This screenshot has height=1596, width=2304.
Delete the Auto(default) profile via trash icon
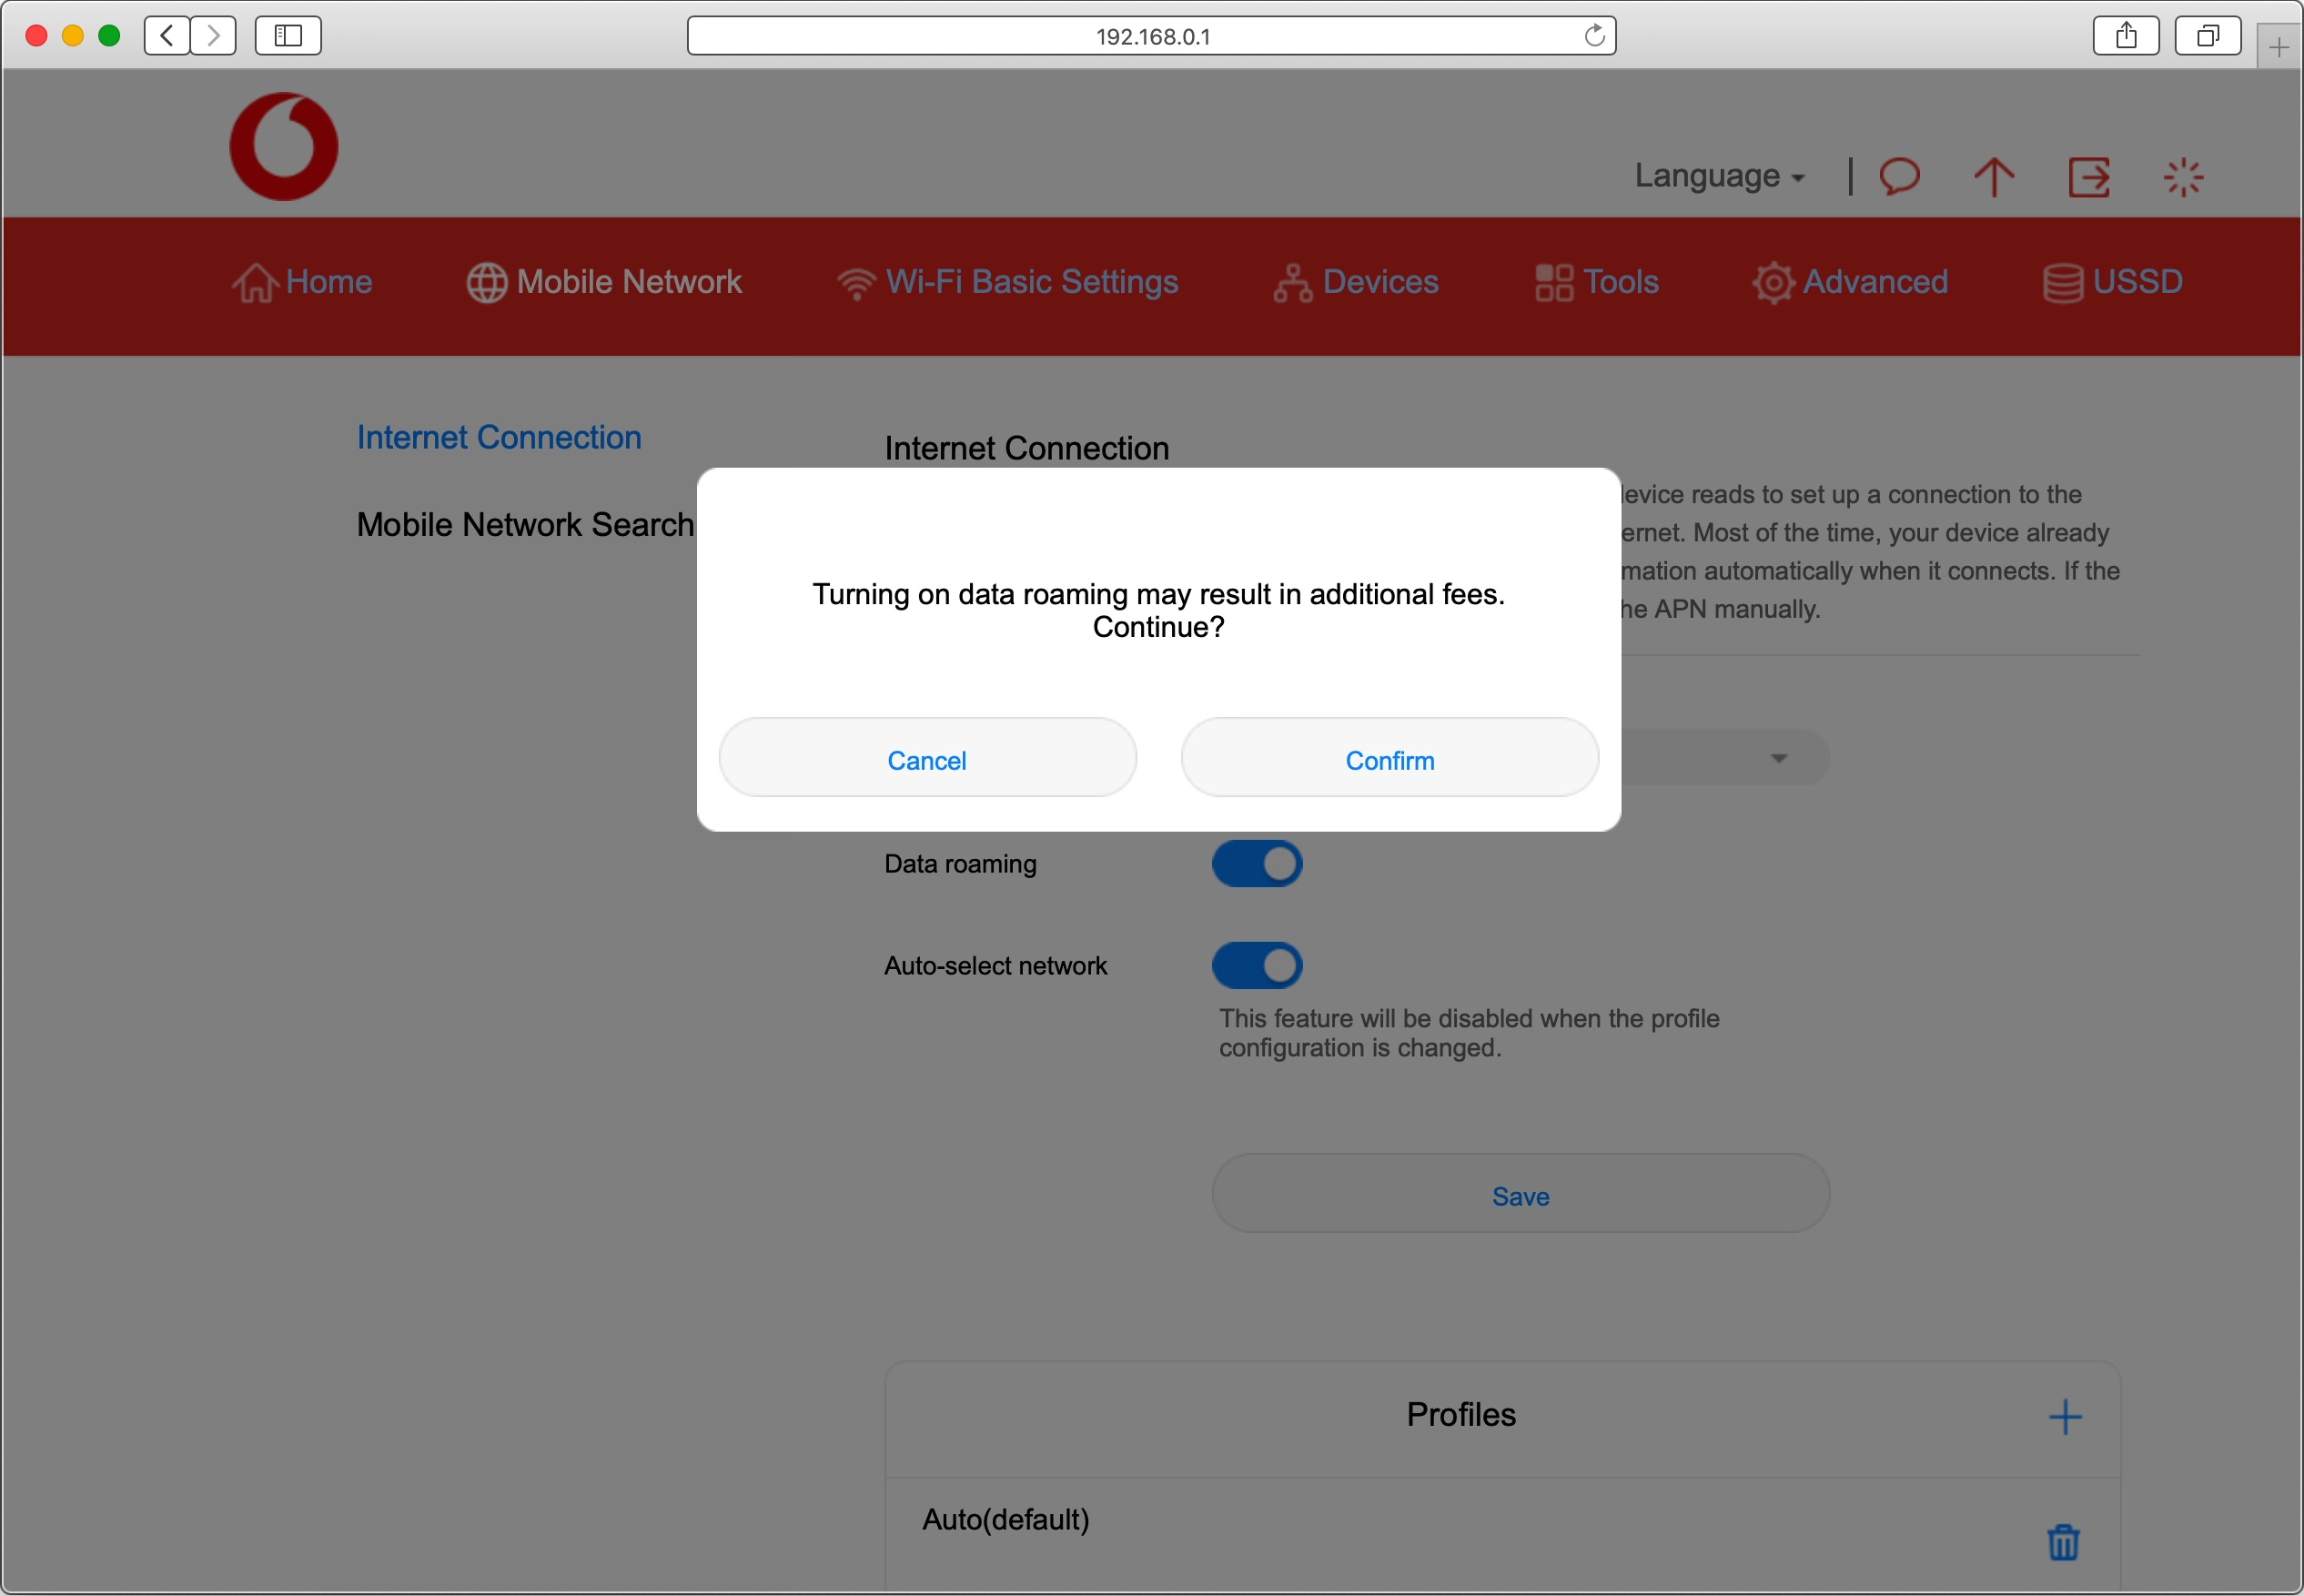pos(2062,1541)
